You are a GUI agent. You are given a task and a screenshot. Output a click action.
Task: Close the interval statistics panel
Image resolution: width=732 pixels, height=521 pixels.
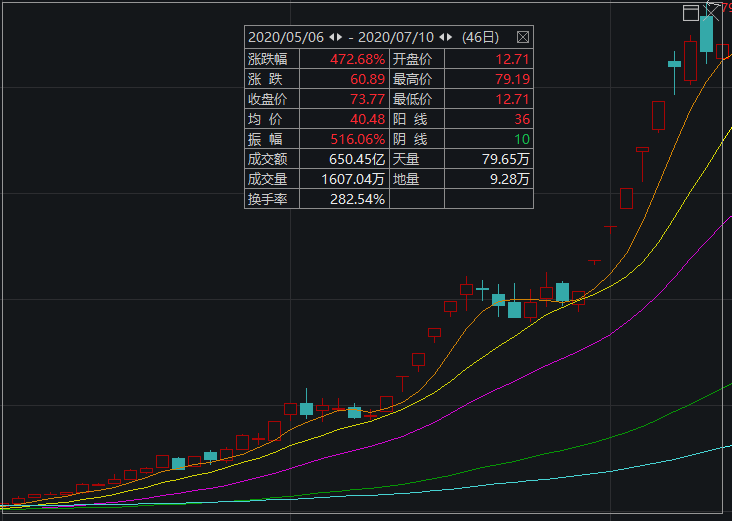click(523, 37)
